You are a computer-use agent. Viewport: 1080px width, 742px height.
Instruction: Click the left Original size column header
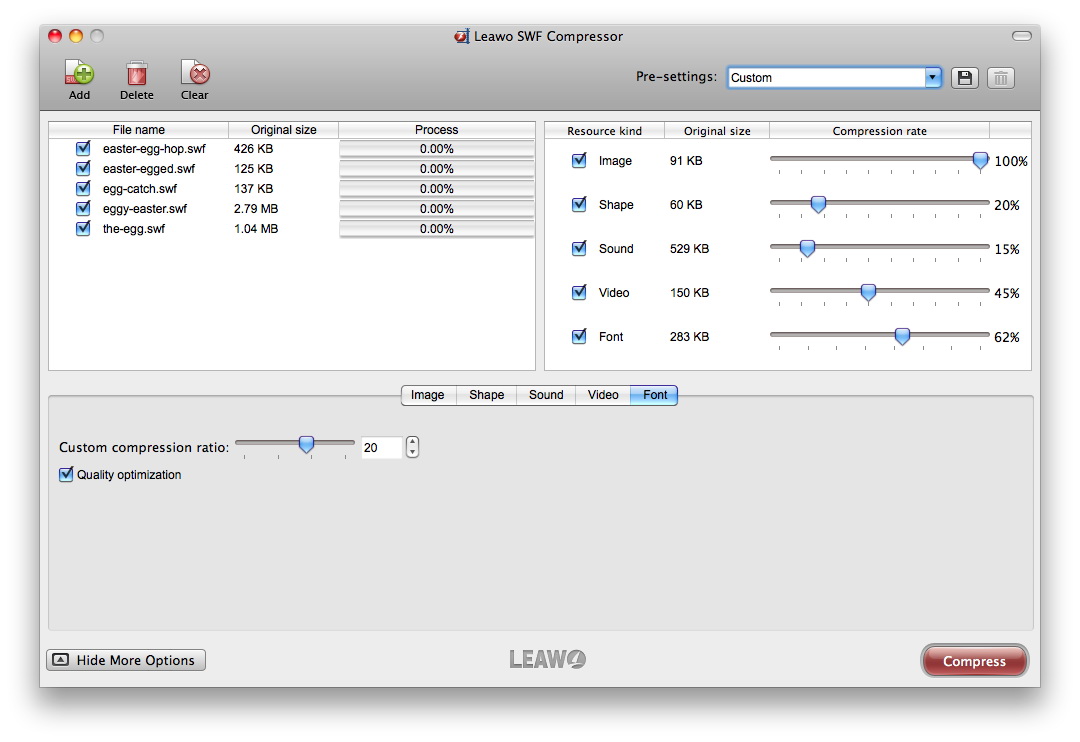coord(283,130)
